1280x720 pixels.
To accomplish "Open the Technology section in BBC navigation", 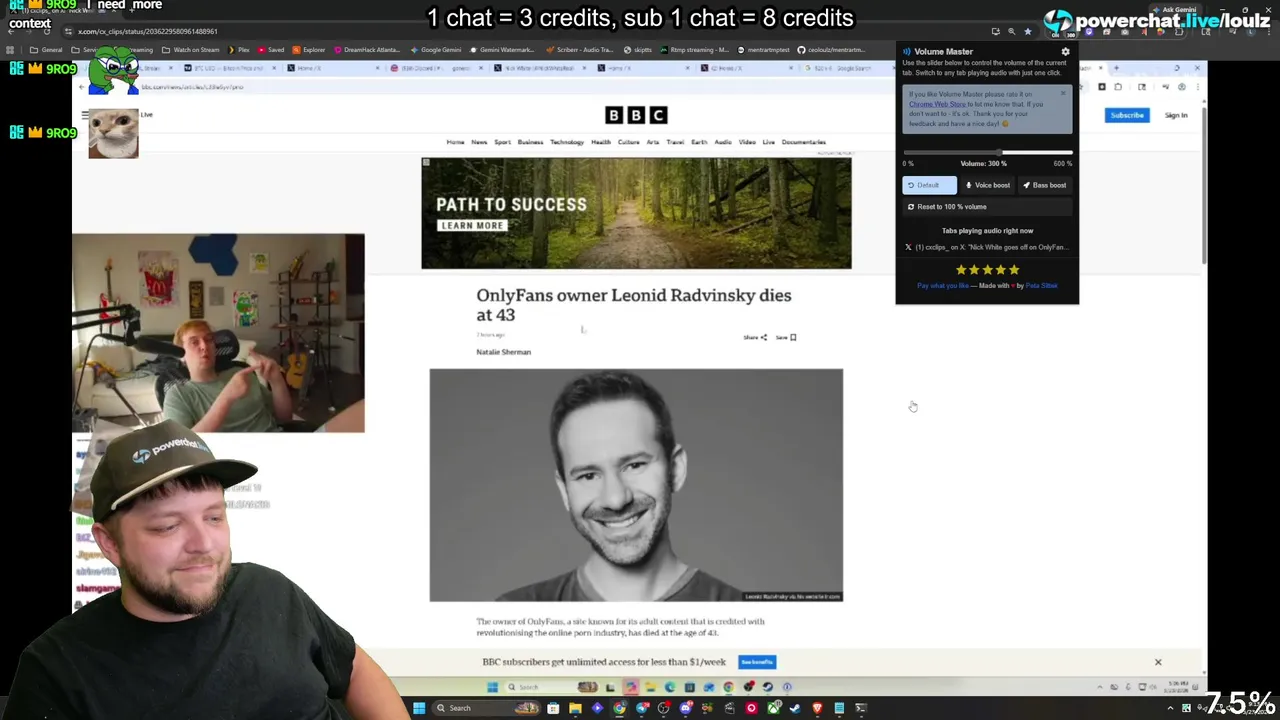I will pos(566,142).
